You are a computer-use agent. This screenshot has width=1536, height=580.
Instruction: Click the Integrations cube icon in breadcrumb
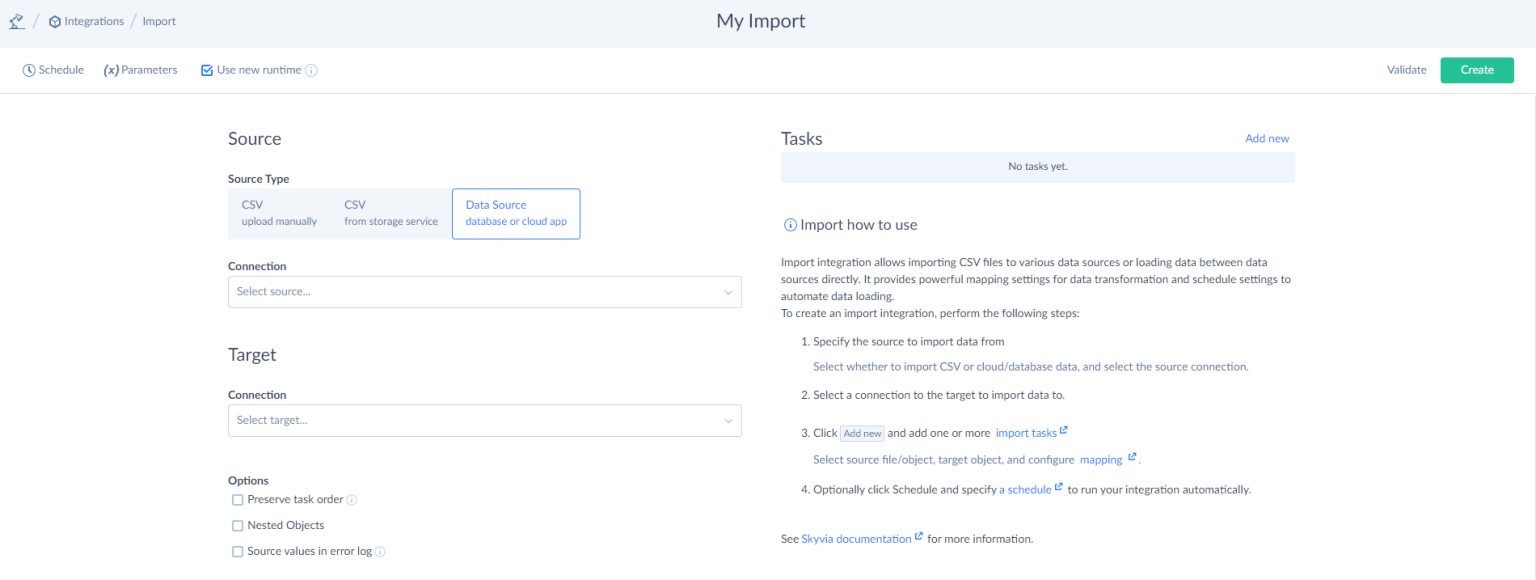(x=55, y=22)
